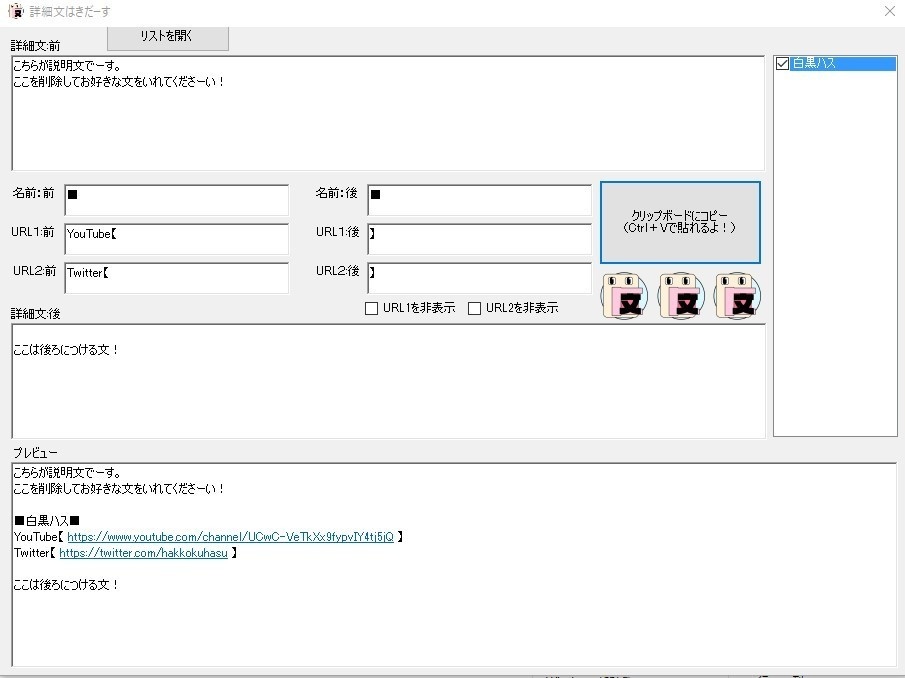The width and height of the screenshot is (905, 678).
Task: Click the クリップボードにコピー button
Action: (x=680, y=222)
